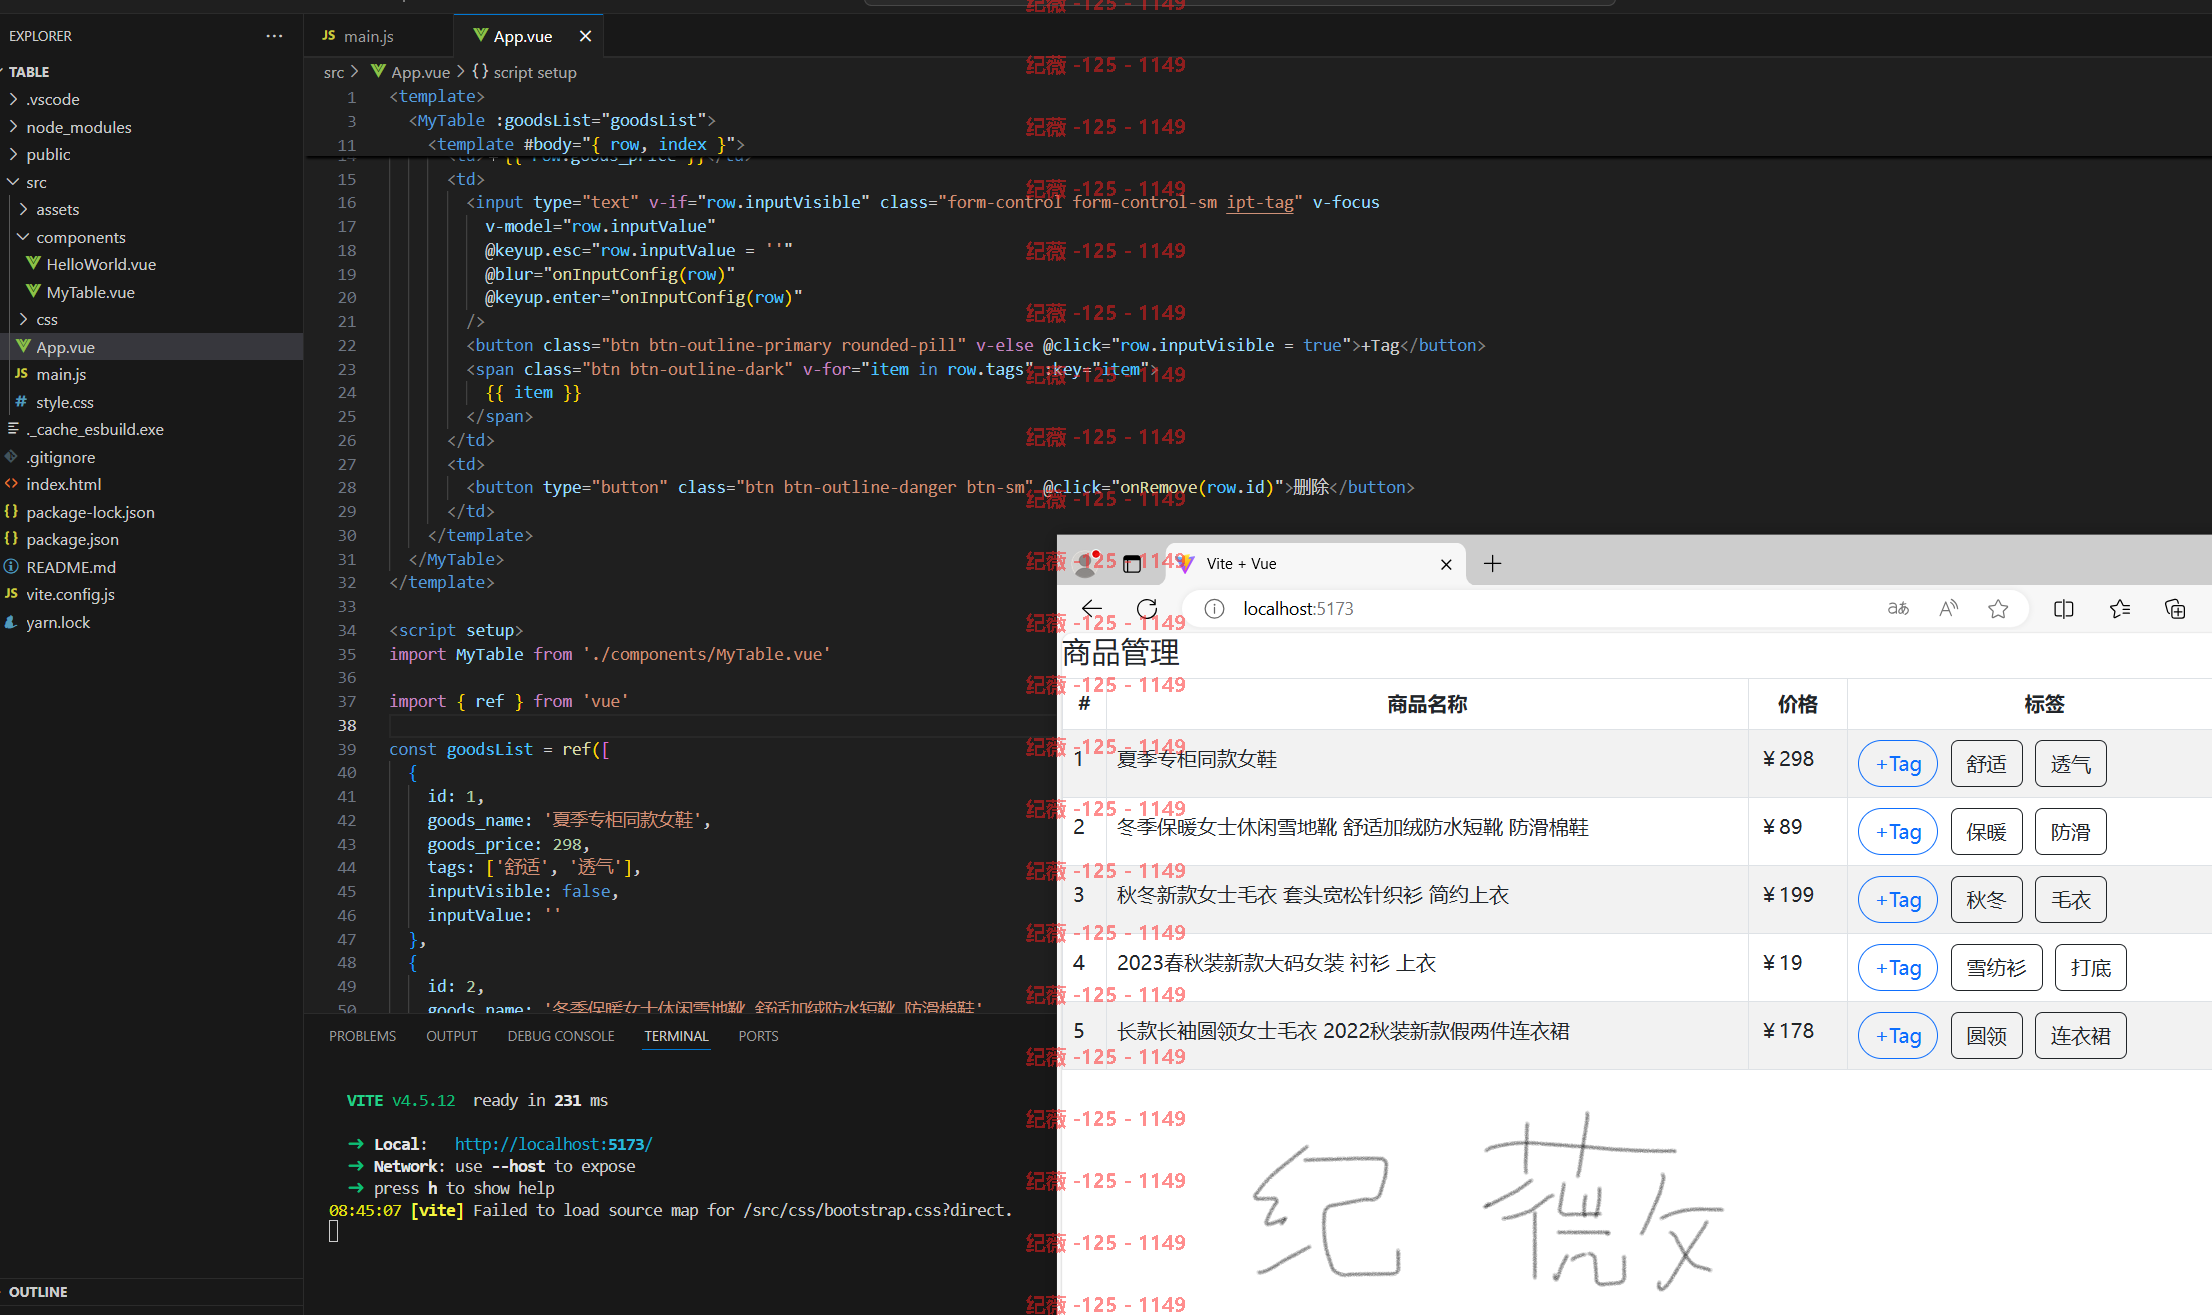Image resolution: width=2212 pixels, height=1315 pixels.
Task: Click the 舒适 tag
Action: pos(1986,764)
